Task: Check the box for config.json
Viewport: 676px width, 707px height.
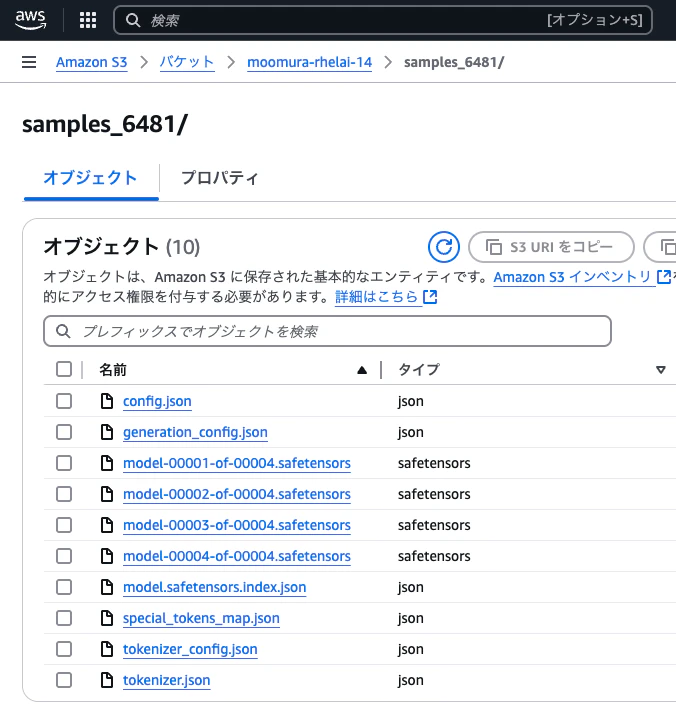Action: point(64,401)
